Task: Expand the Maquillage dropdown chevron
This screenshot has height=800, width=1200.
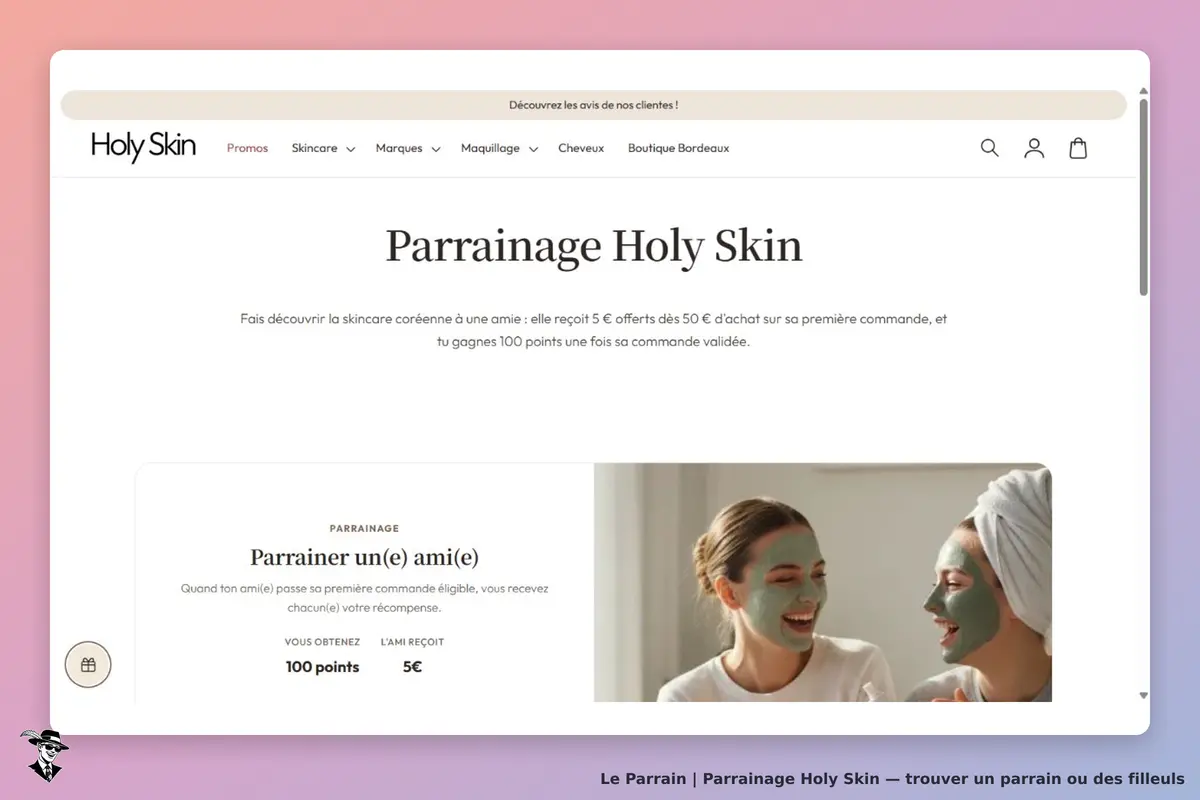Action: pyautogui.click(x=533, y=149)
